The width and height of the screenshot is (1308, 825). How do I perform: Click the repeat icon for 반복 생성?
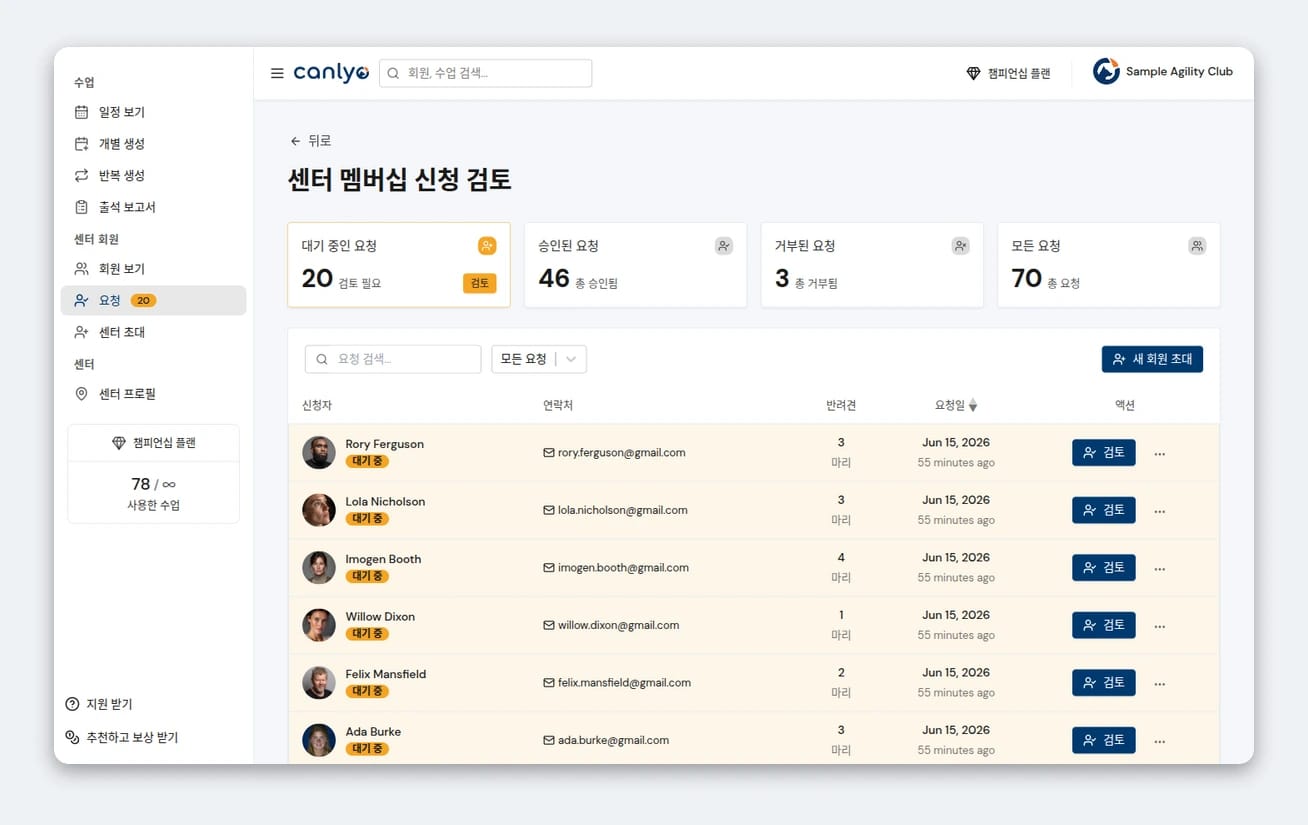(82, 175)
